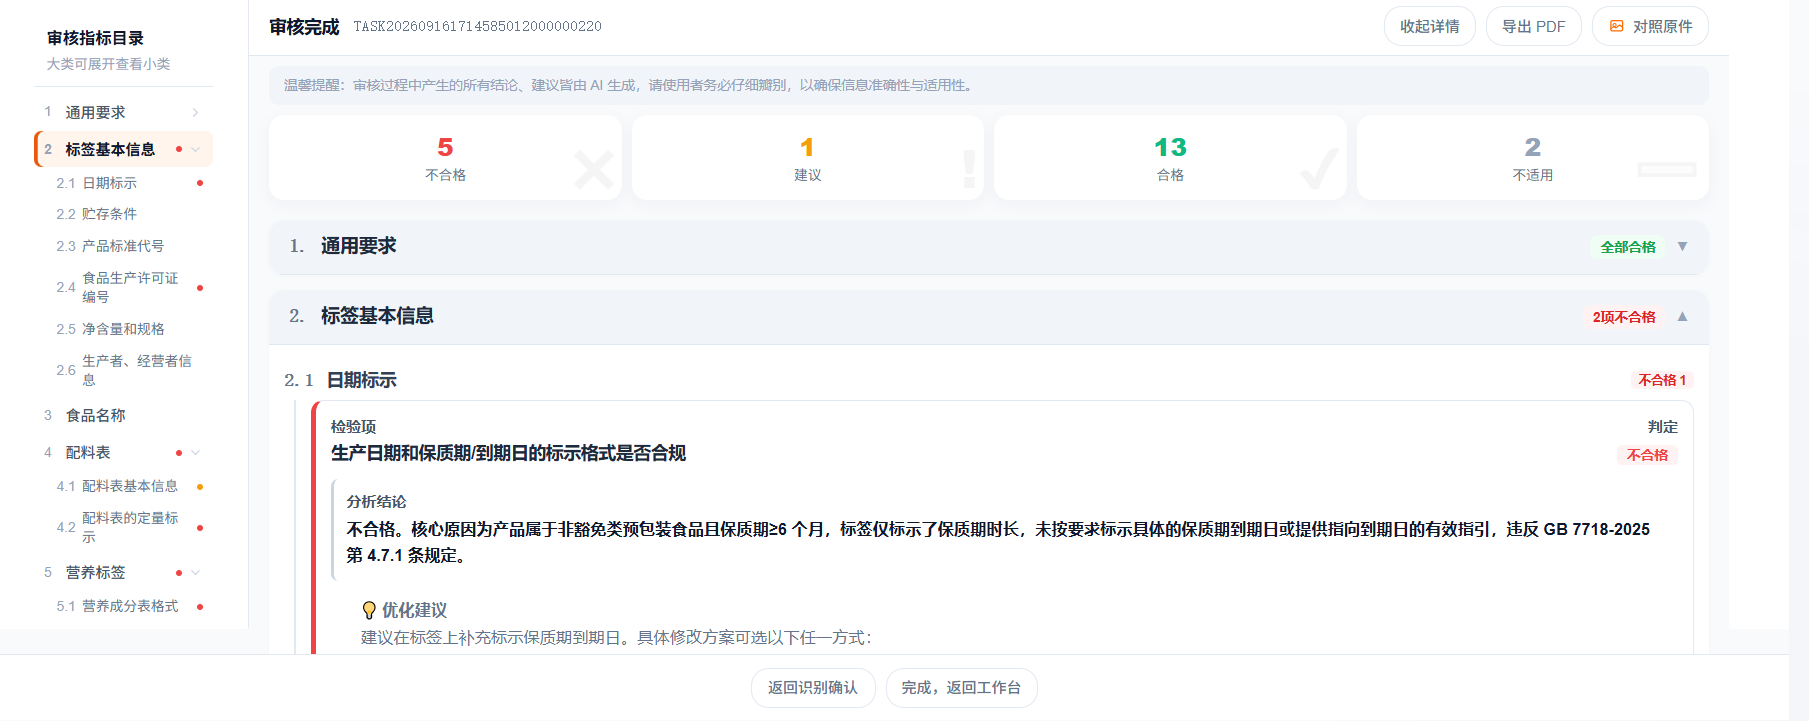The width and height of the screenshot is (1809, 721).
Task: Click 返回识别确认 button
Action: pos(813,688)
